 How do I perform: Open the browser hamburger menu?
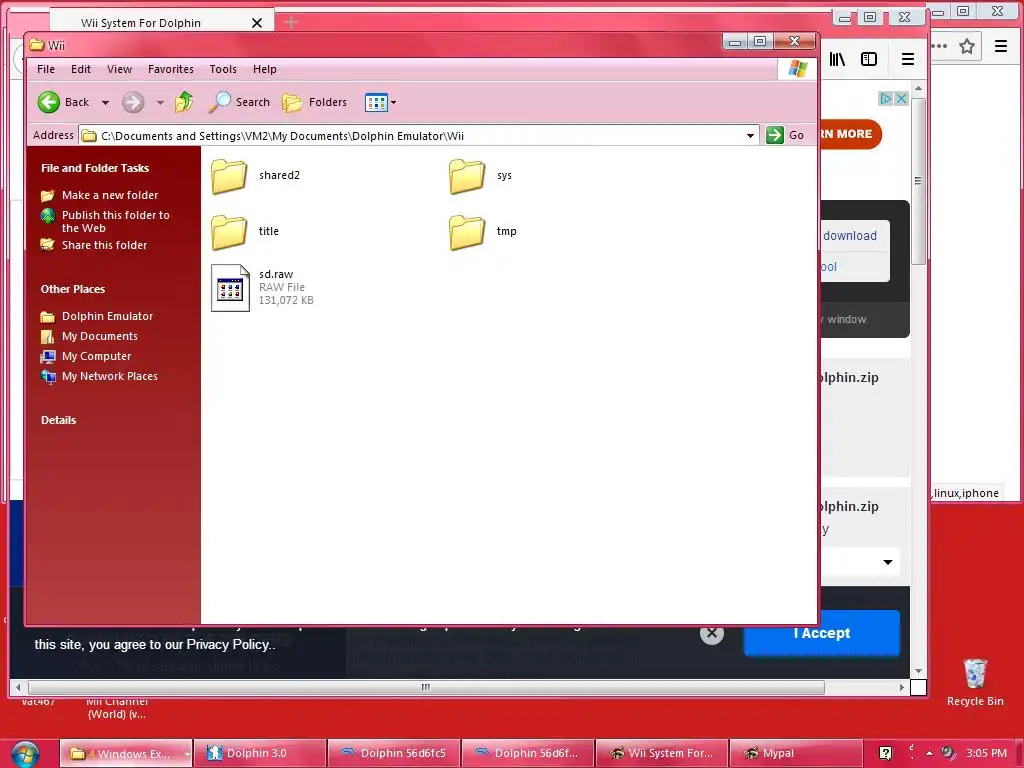(908, 59)
